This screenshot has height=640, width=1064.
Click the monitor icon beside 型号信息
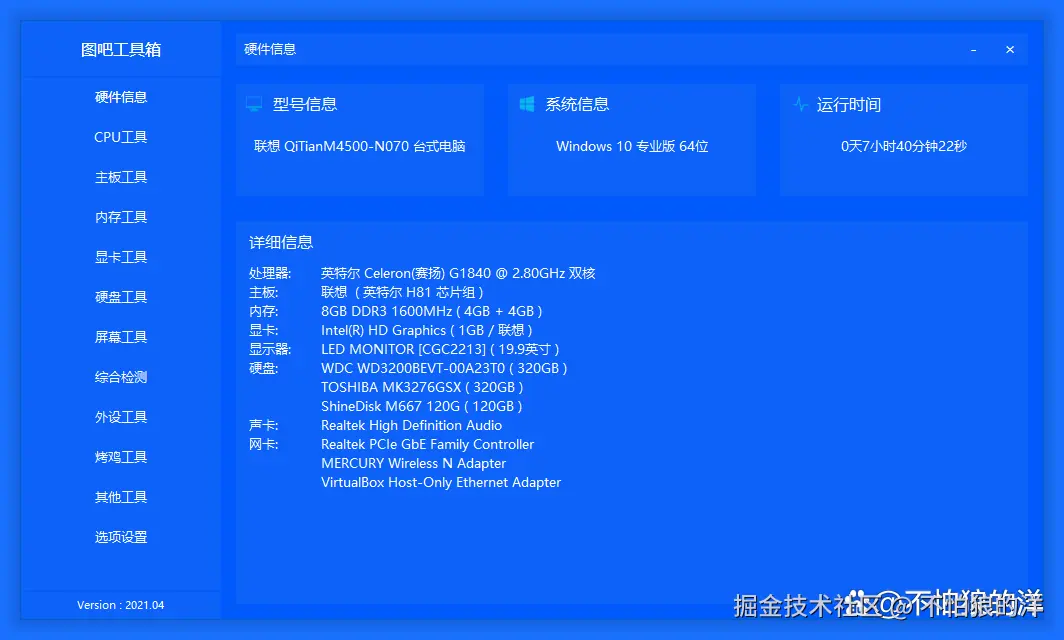254,104
